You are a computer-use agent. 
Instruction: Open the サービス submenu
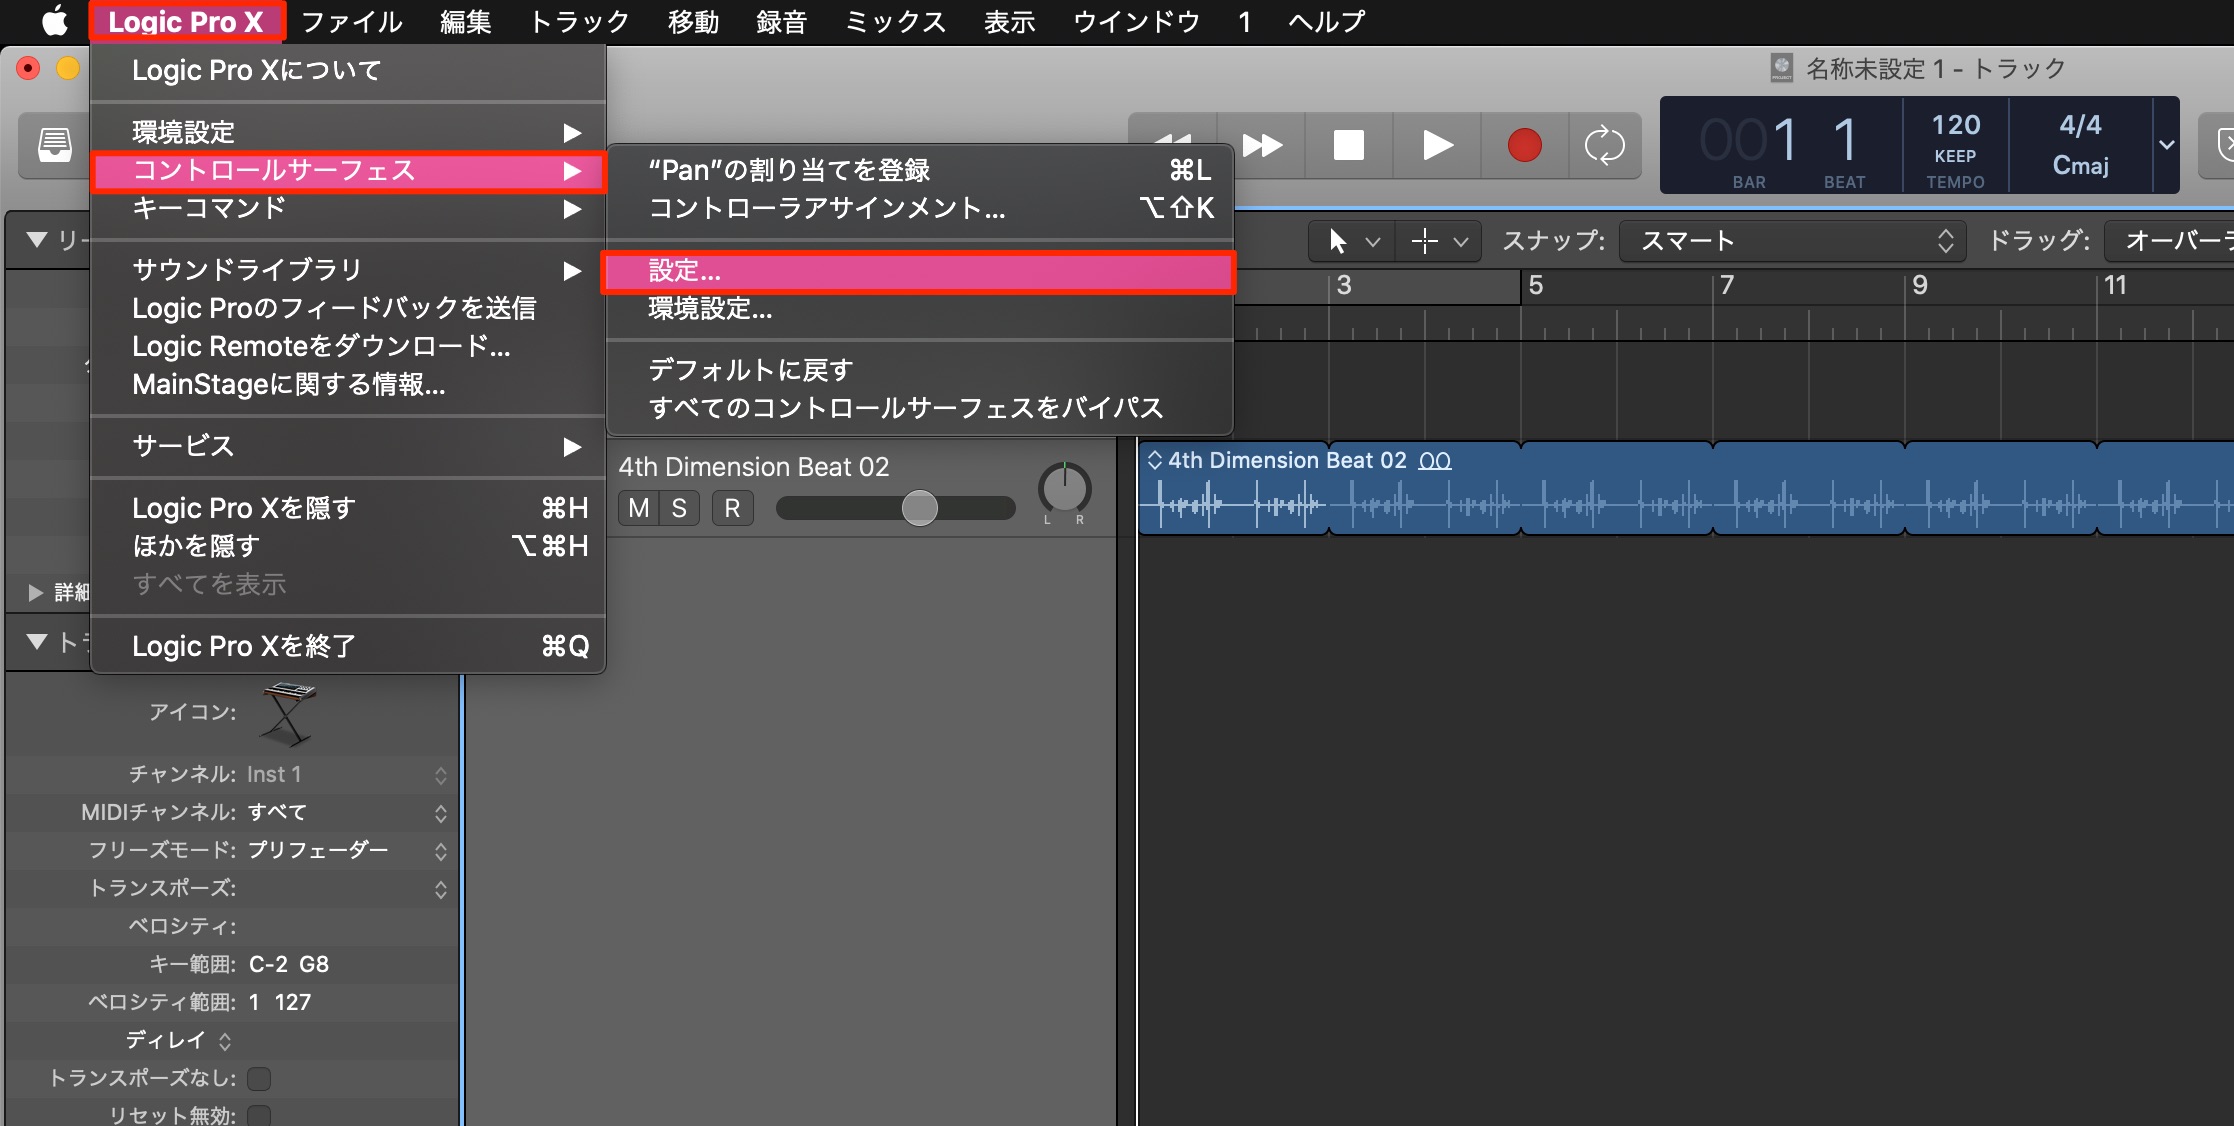[x=348, y=446]
